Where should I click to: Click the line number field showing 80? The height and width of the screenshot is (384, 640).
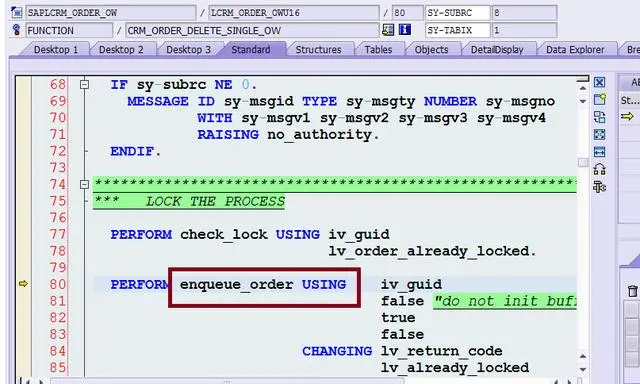pos(407,13)
